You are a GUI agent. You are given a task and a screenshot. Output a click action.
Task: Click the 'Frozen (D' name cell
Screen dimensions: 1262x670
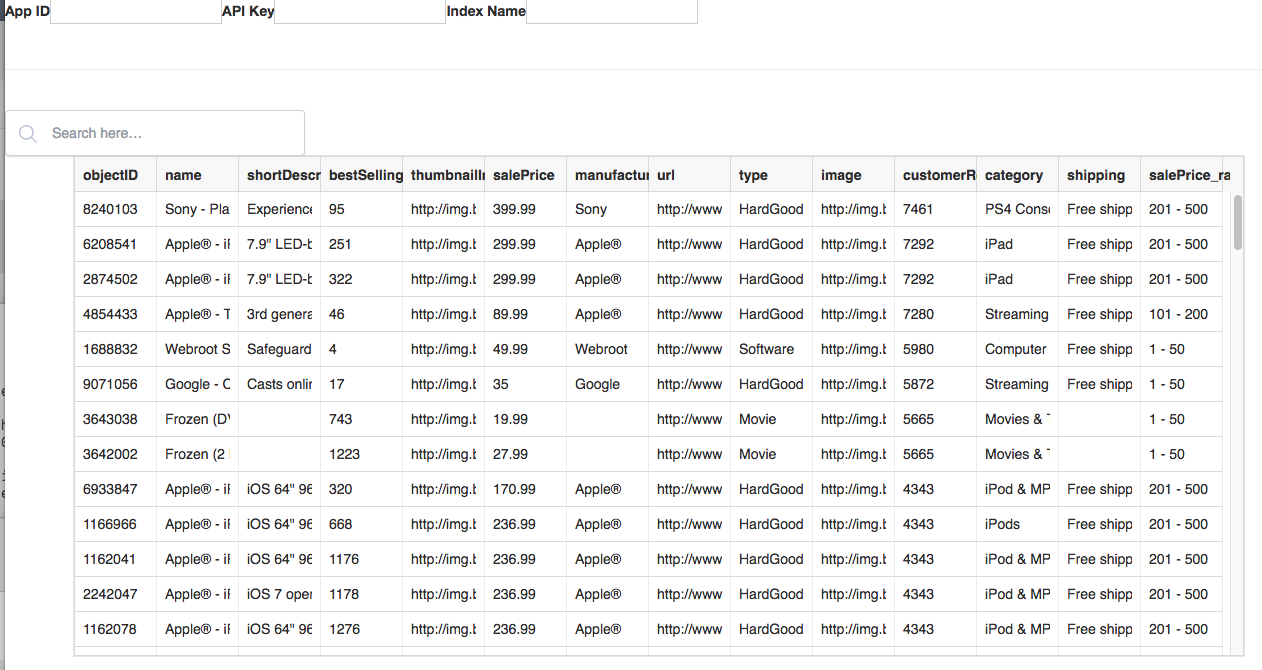point(197,419)
